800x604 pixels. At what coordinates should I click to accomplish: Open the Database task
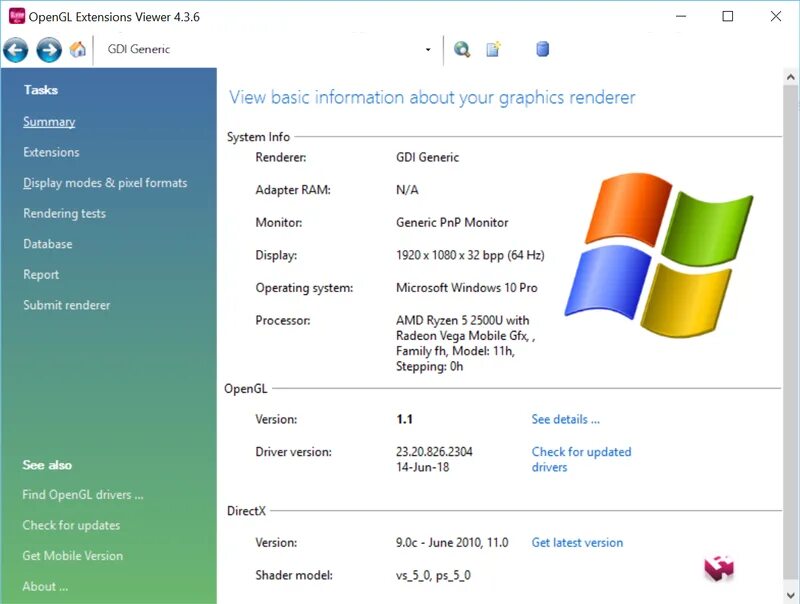pos(47,244)
